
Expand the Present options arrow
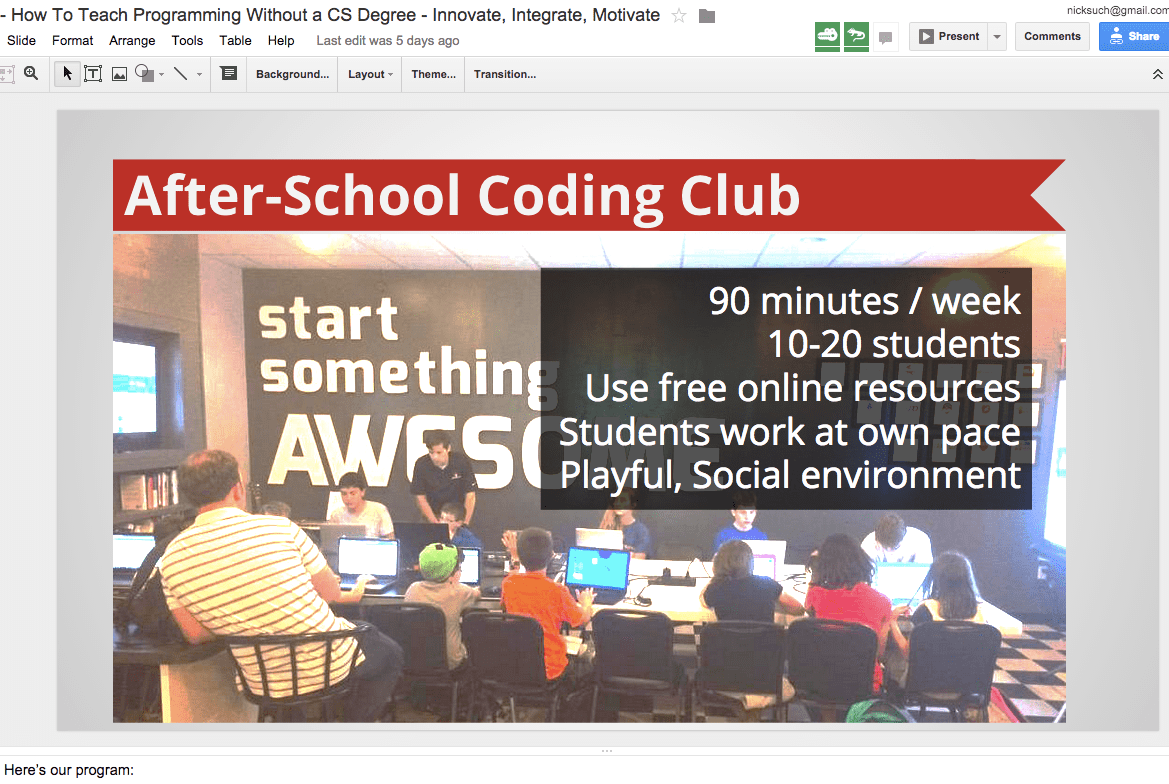pos(997,37)
